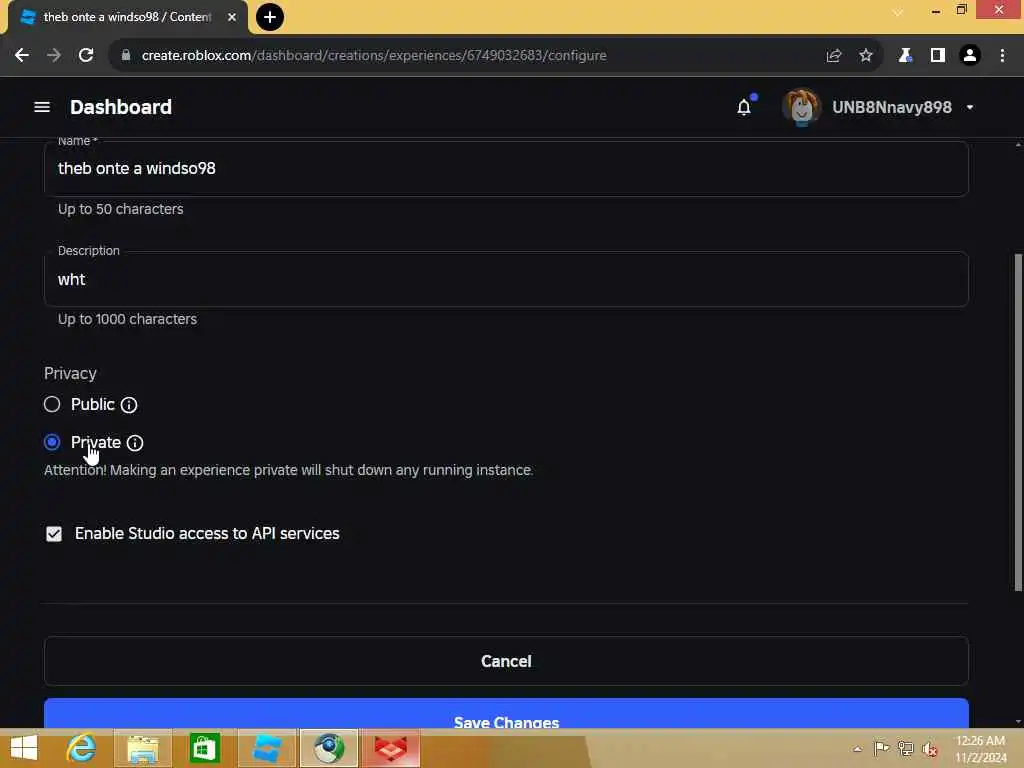Go forward in browser history
Screen dimensions: 1024x768
(x=54, y=56)
